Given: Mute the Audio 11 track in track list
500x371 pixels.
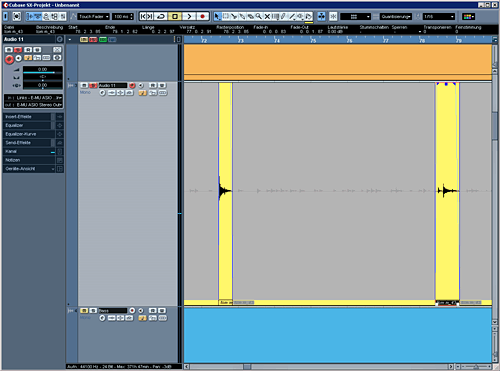Looking at the screenshot, I should coord(84,85).
